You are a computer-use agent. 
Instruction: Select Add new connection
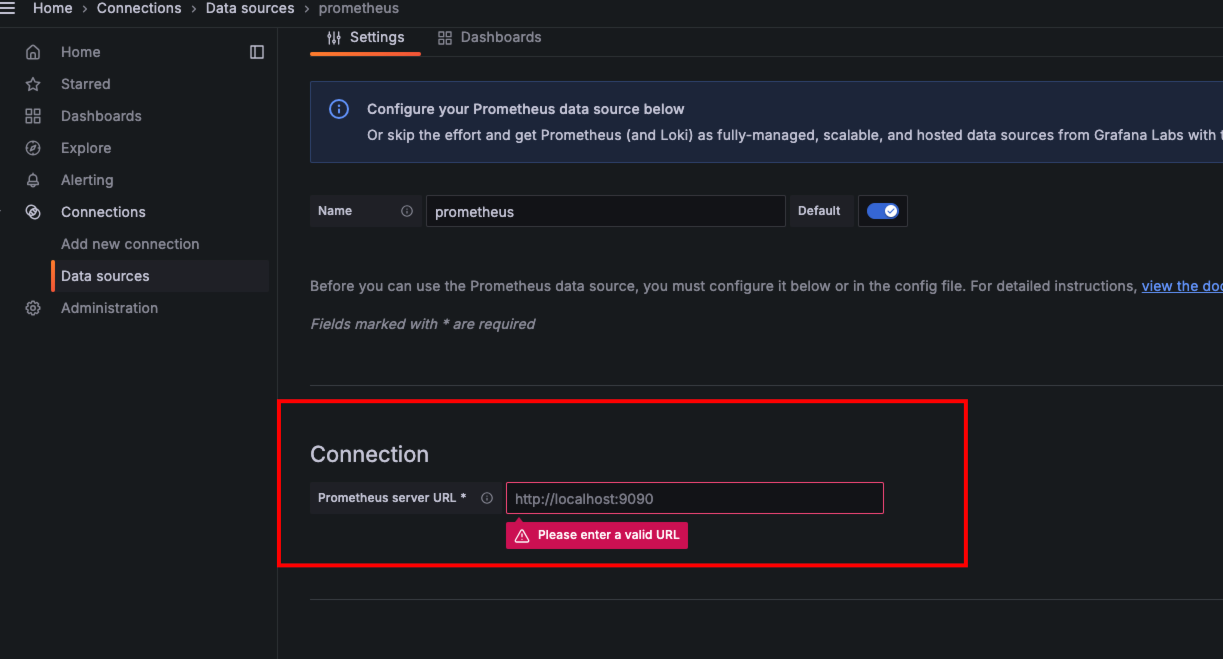[130, 244]
